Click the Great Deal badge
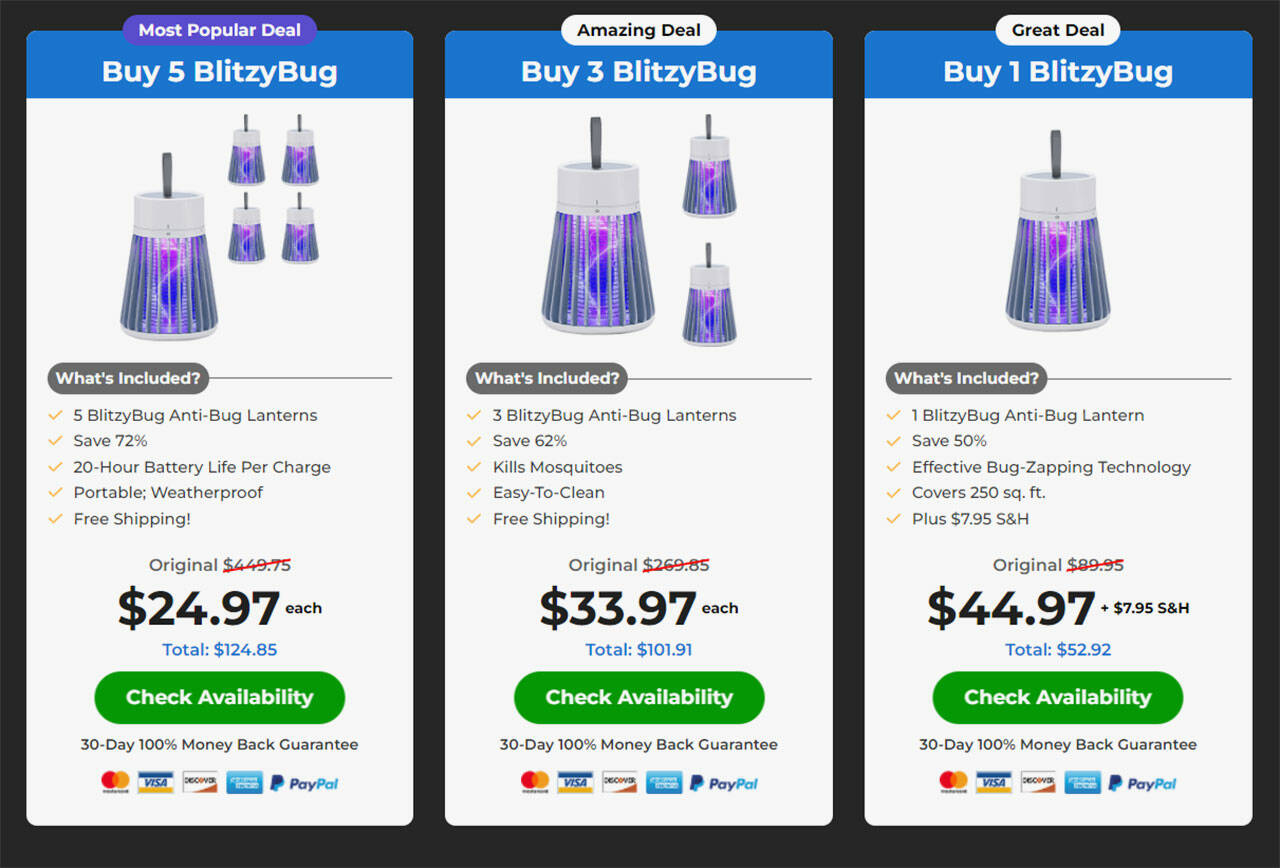Image resolution: width=1280 pixels, height=868 pixels. click(1058, 30)
